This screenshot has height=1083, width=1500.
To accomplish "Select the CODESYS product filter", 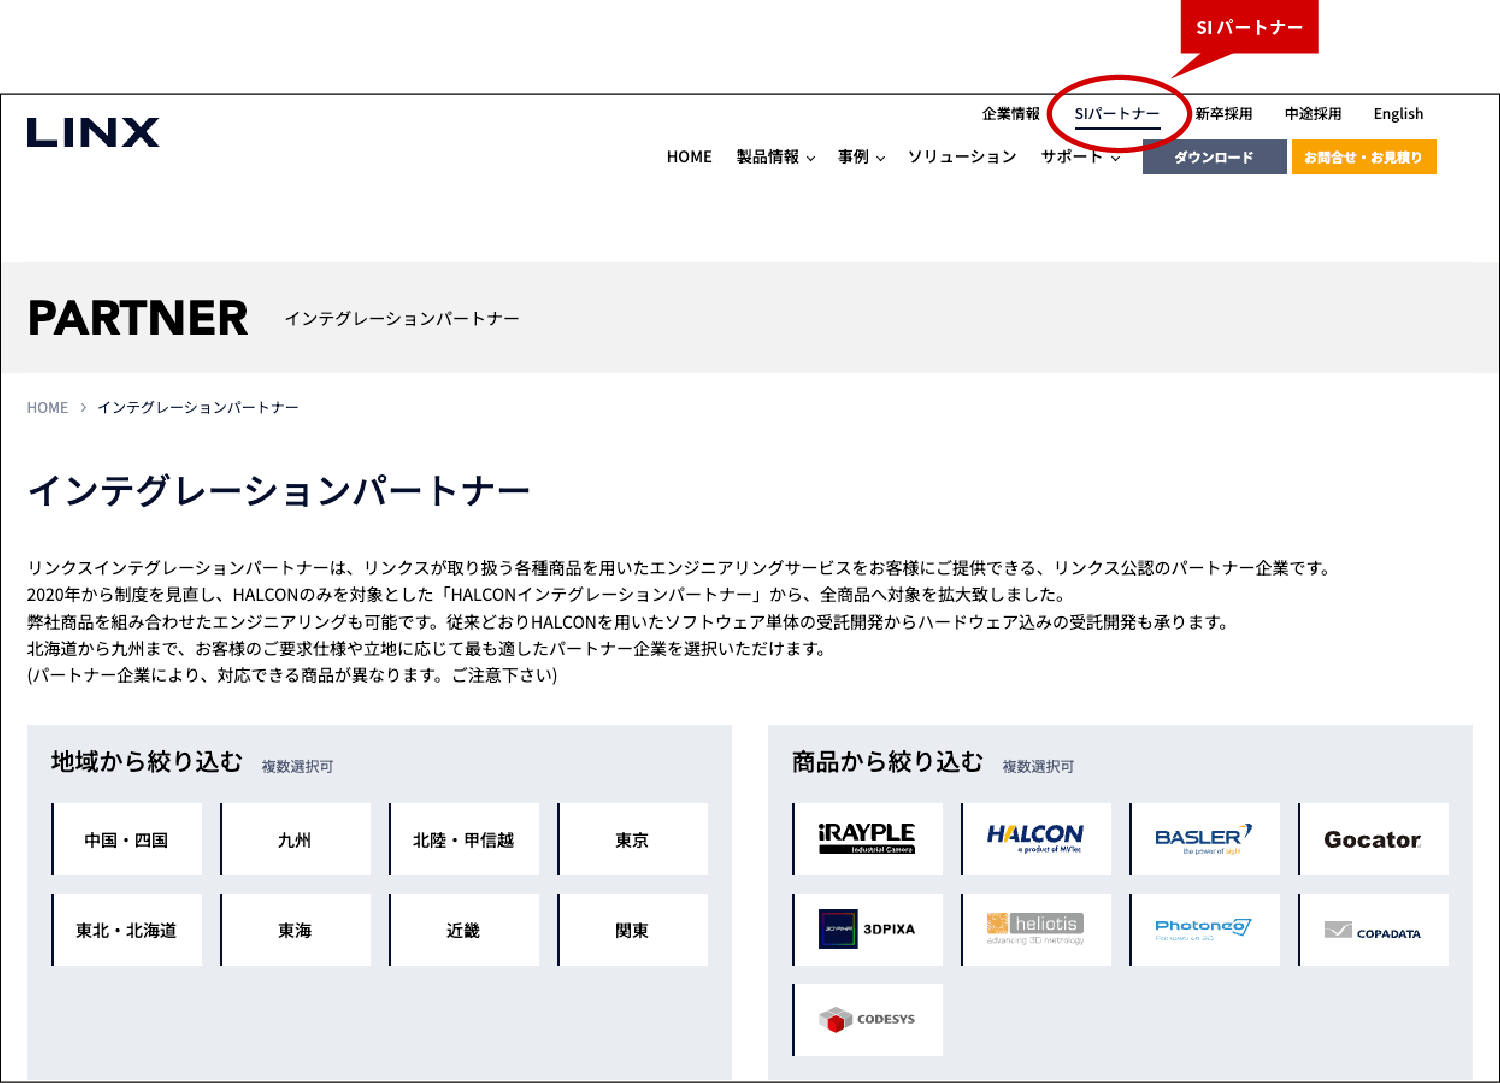I will [868, 1020].
